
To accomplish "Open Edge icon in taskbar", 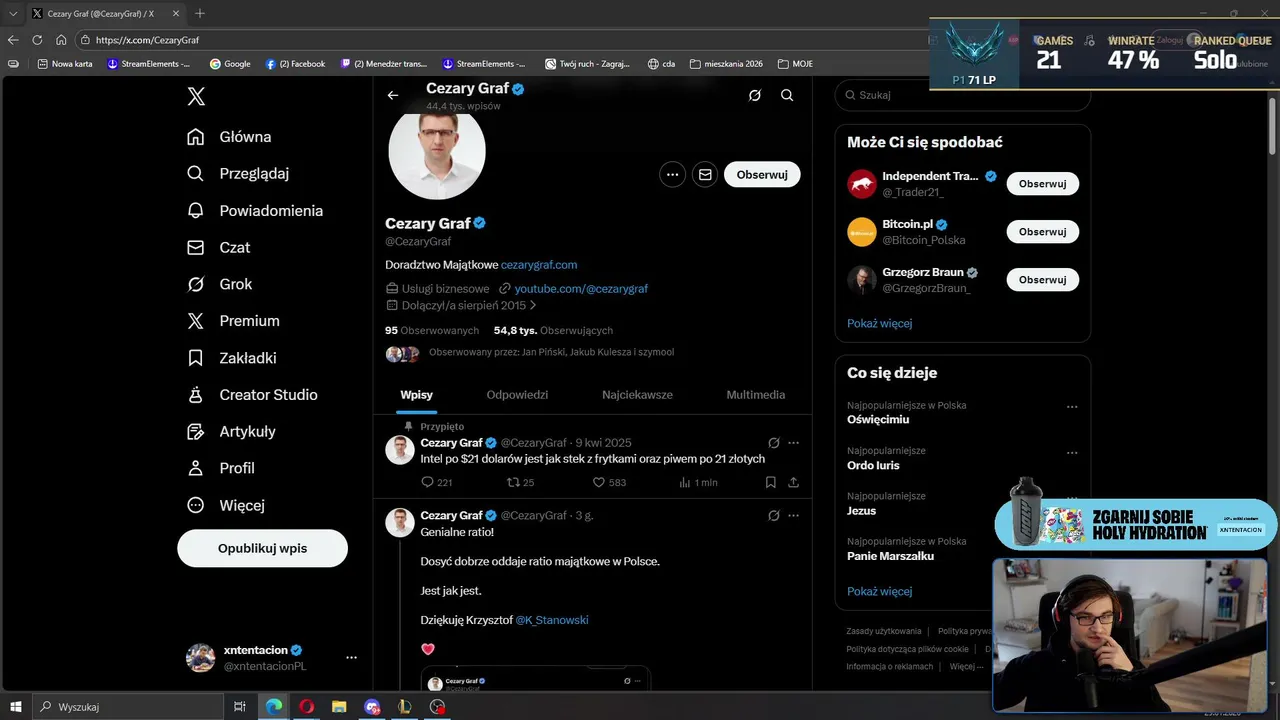I will tap(273, 707).
